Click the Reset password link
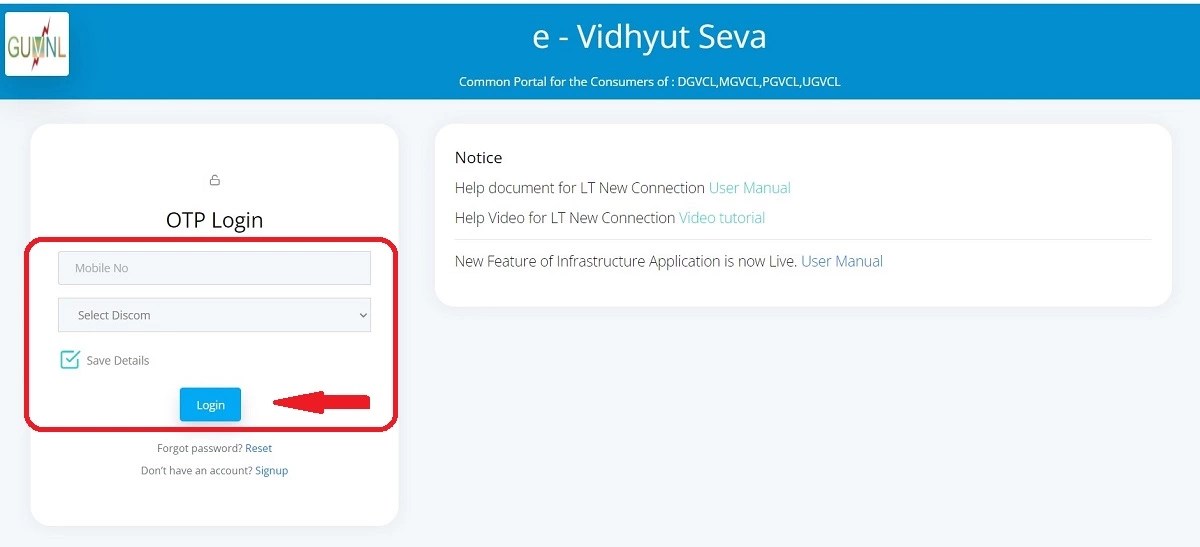The height and width of the screenshot is (547, 1200). [x=258, y=448]
